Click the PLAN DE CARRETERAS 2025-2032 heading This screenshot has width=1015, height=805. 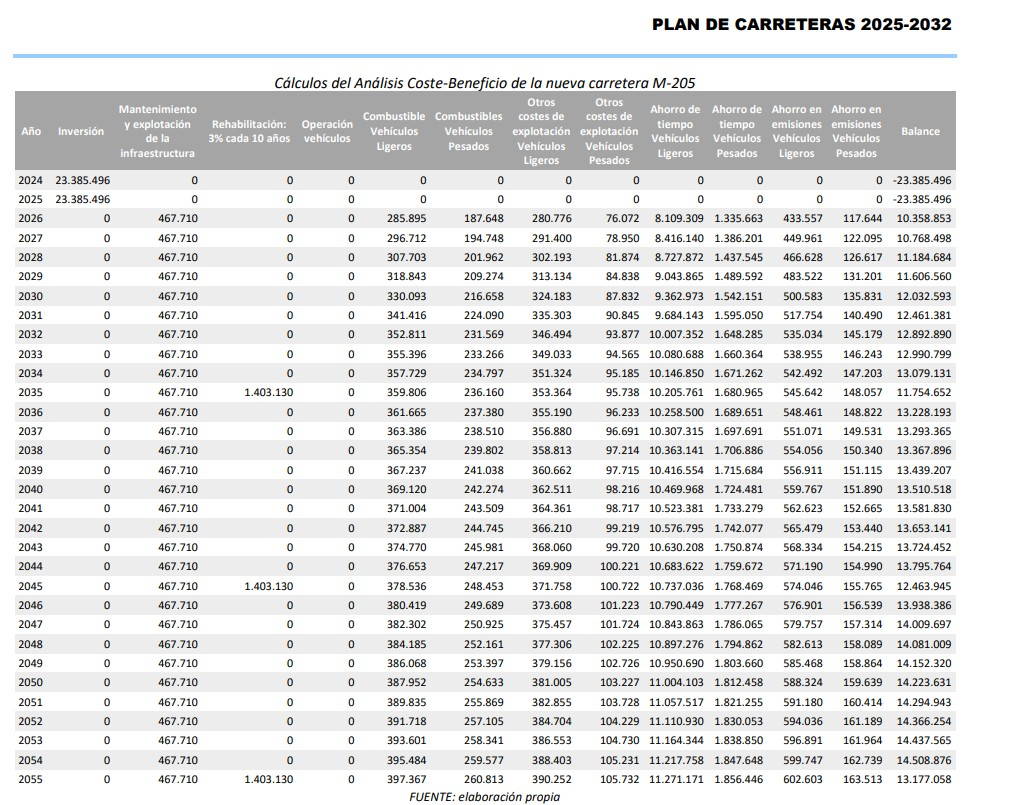[x=801, y=25]
